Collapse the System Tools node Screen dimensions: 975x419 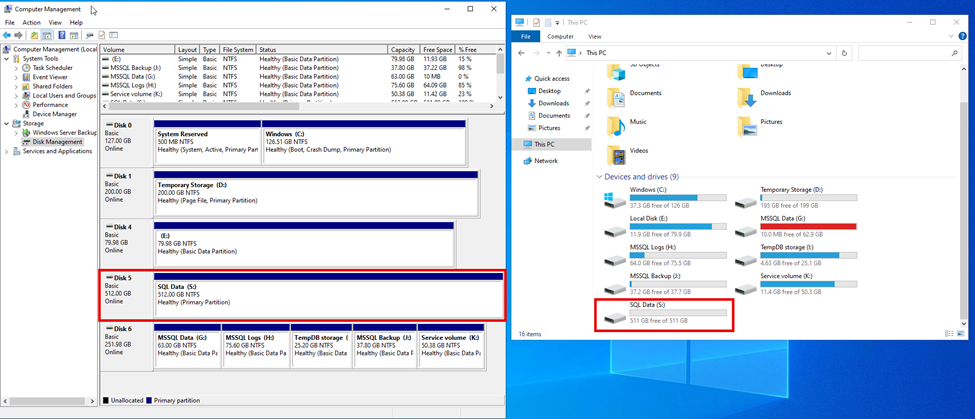(x=7, y=58)
